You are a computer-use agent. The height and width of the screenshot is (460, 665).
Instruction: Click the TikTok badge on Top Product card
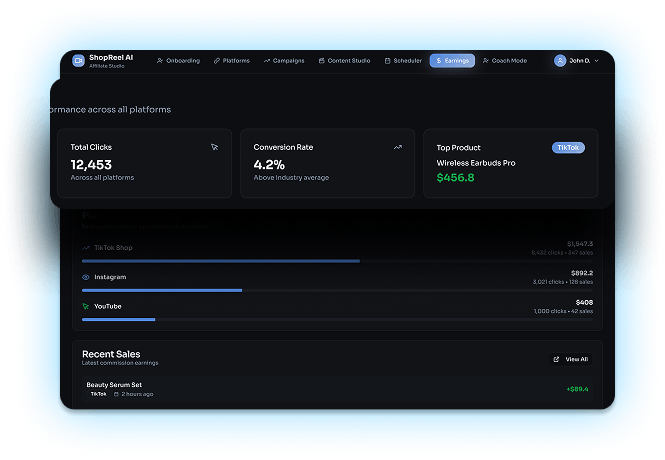tap(568, 148)
